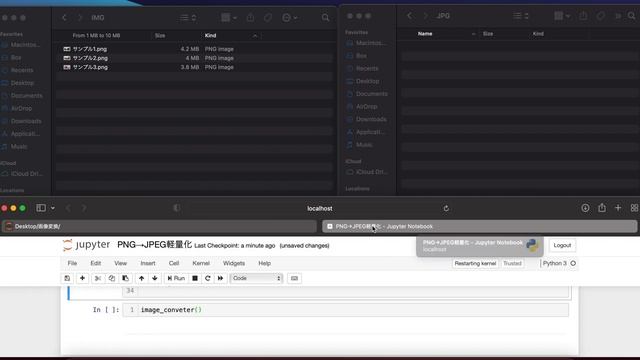Rename the notebook title PNG→JPEG軽量化
Screen dimensions: 640x360
click(154, 244)
